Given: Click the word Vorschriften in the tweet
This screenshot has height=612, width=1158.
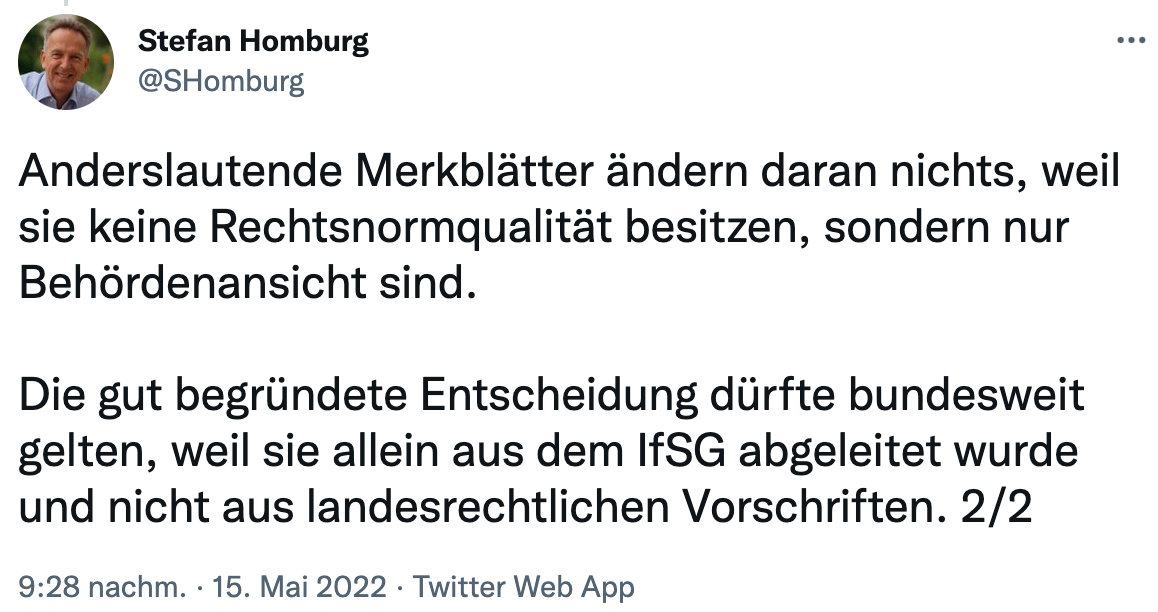Looking at the screenshot, I should (815, 507).
